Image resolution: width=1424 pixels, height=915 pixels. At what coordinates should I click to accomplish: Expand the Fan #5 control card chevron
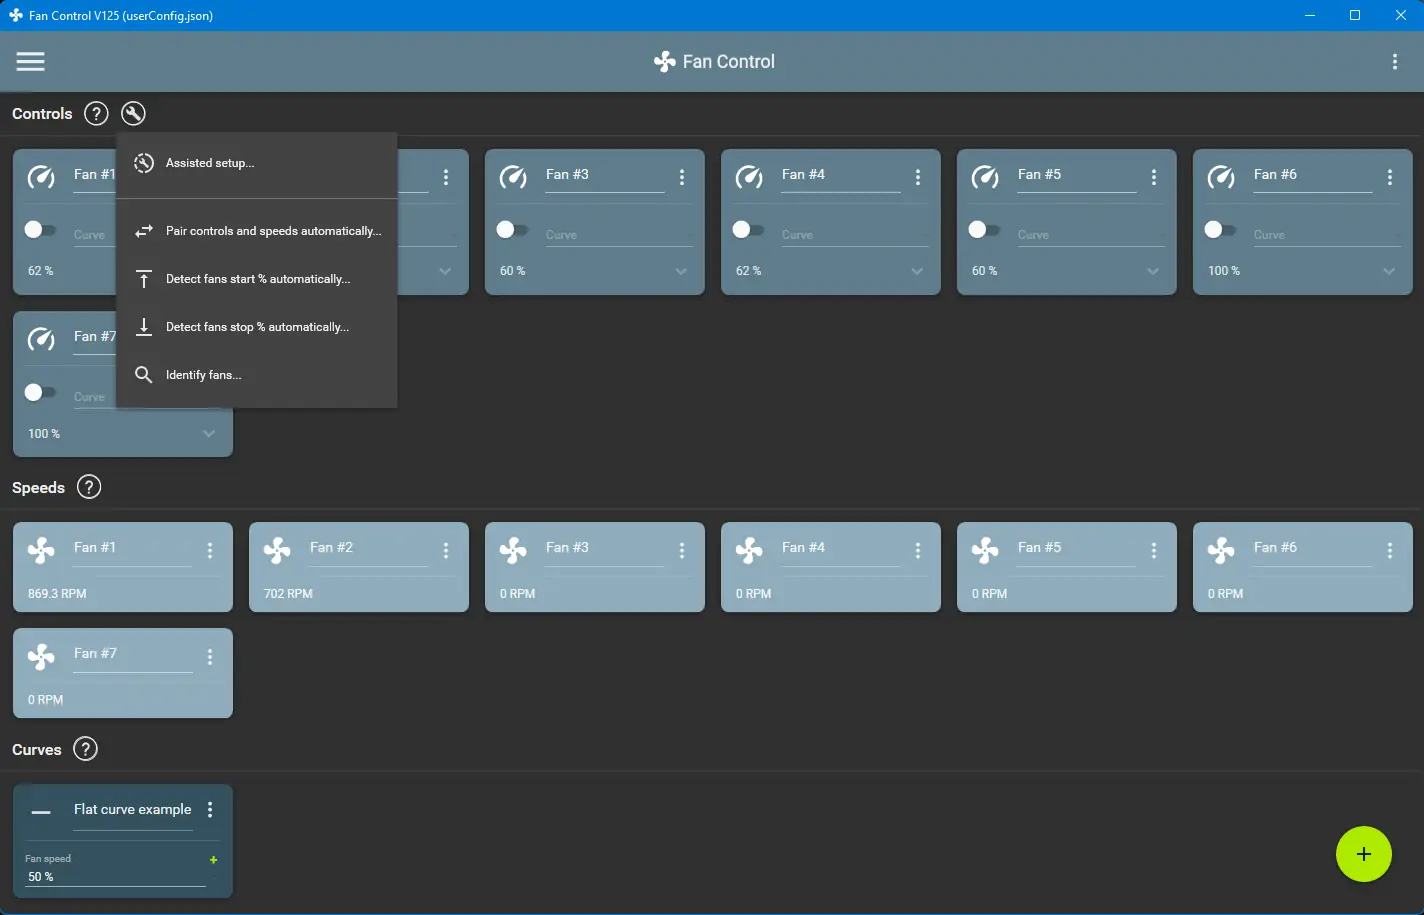tap(1153, 271)
